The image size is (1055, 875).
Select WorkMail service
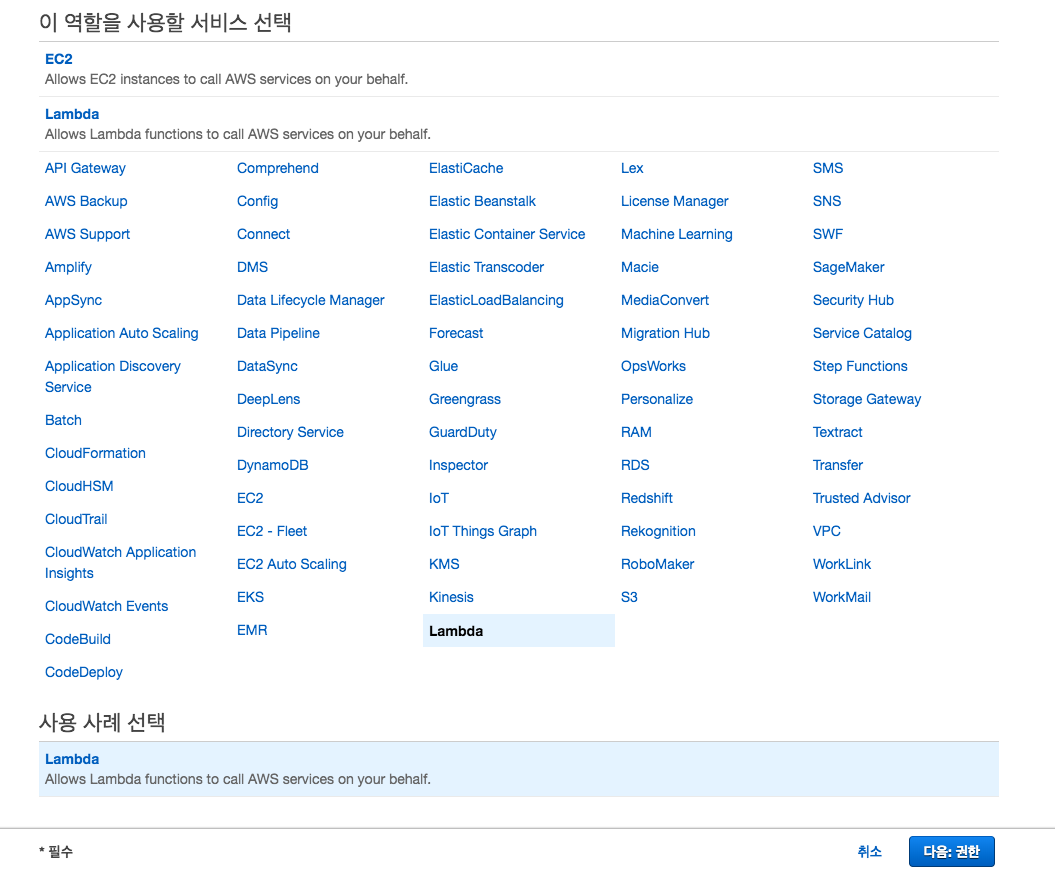(x=842, y=597)
